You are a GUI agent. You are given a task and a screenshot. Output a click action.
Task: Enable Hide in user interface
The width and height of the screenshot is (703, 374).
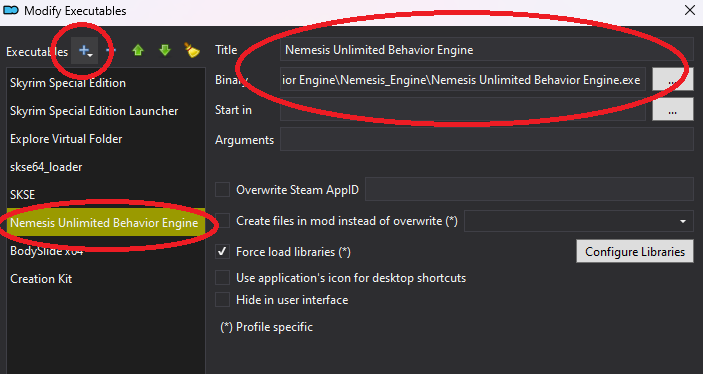click(222, 300)
